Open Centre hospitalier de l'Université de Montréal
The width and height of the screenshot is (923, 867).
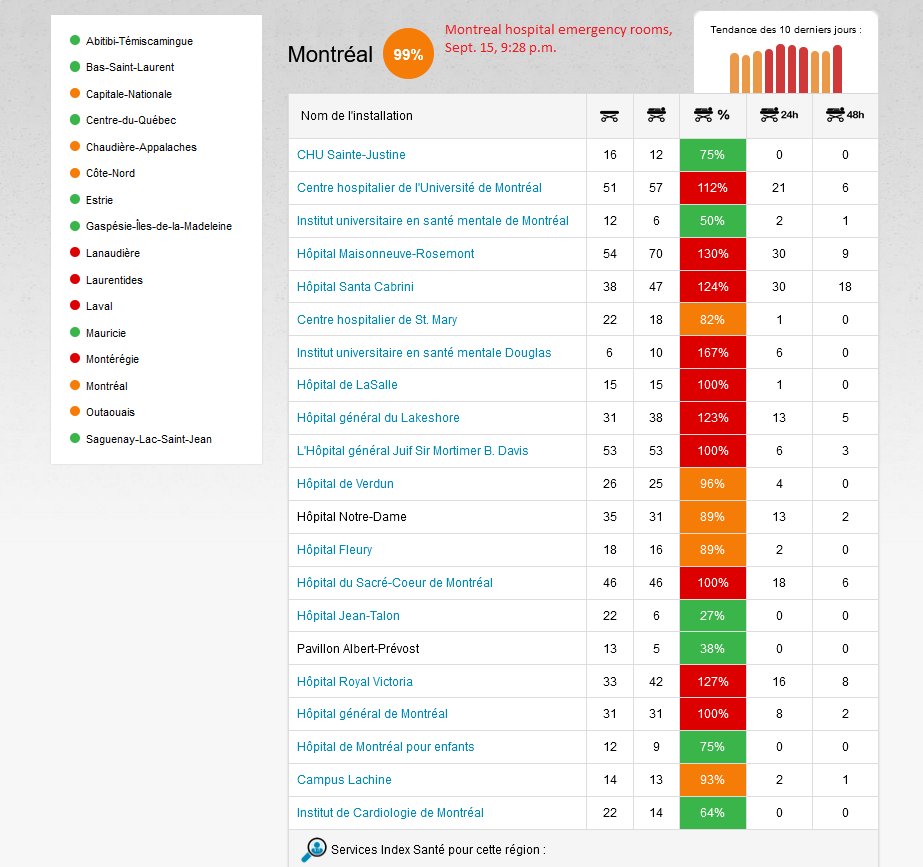(x=419, y=188)
